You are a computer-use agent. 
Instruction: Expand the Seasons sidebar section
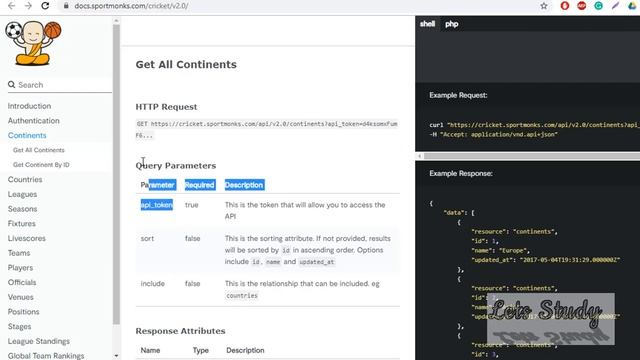[x=22, y=209]
